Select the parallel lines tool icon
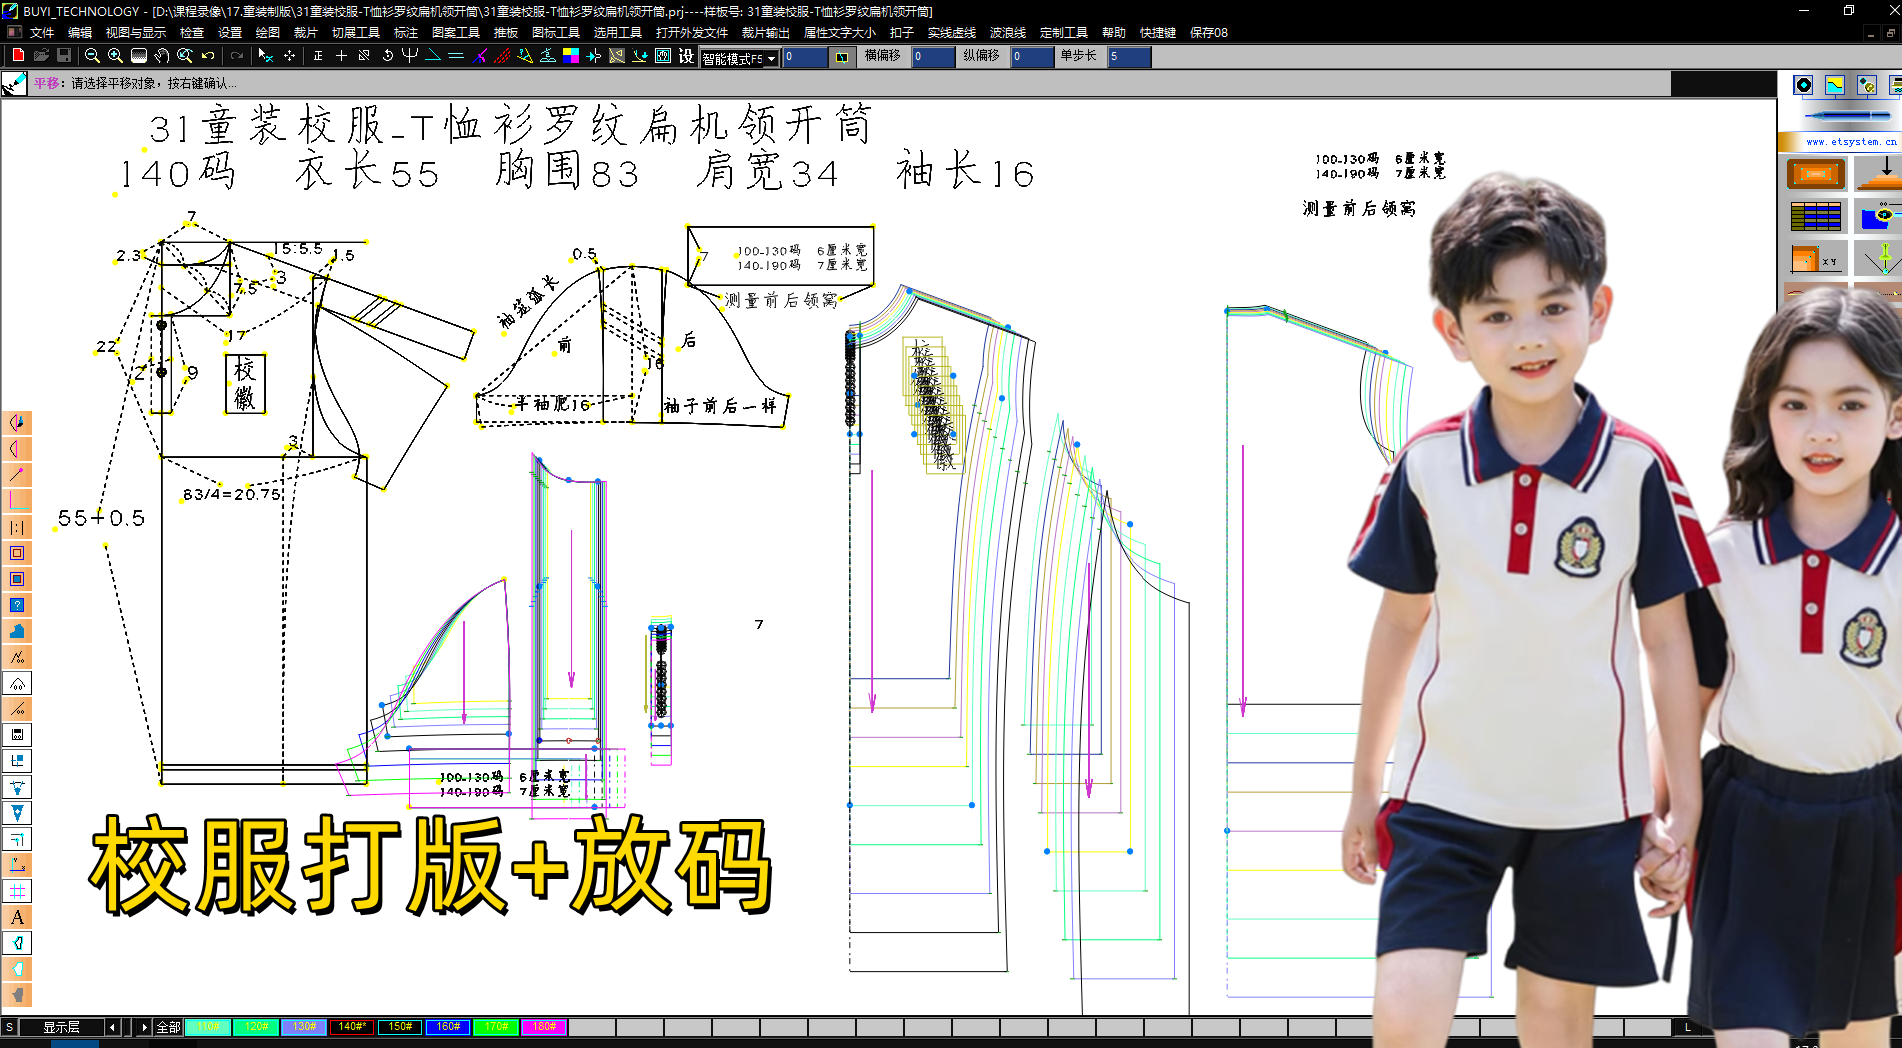Viewport: 1902px width, 1048px height. (456, 56)
